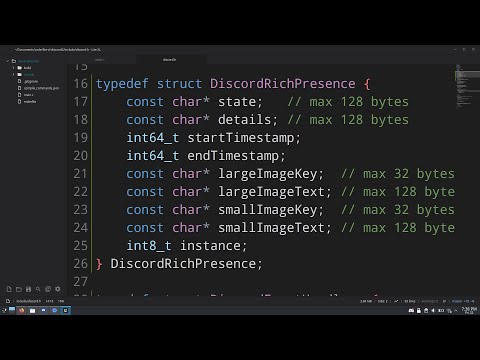
Task: Open find with the magnifier toolbar icon
Action: point(38,289)
